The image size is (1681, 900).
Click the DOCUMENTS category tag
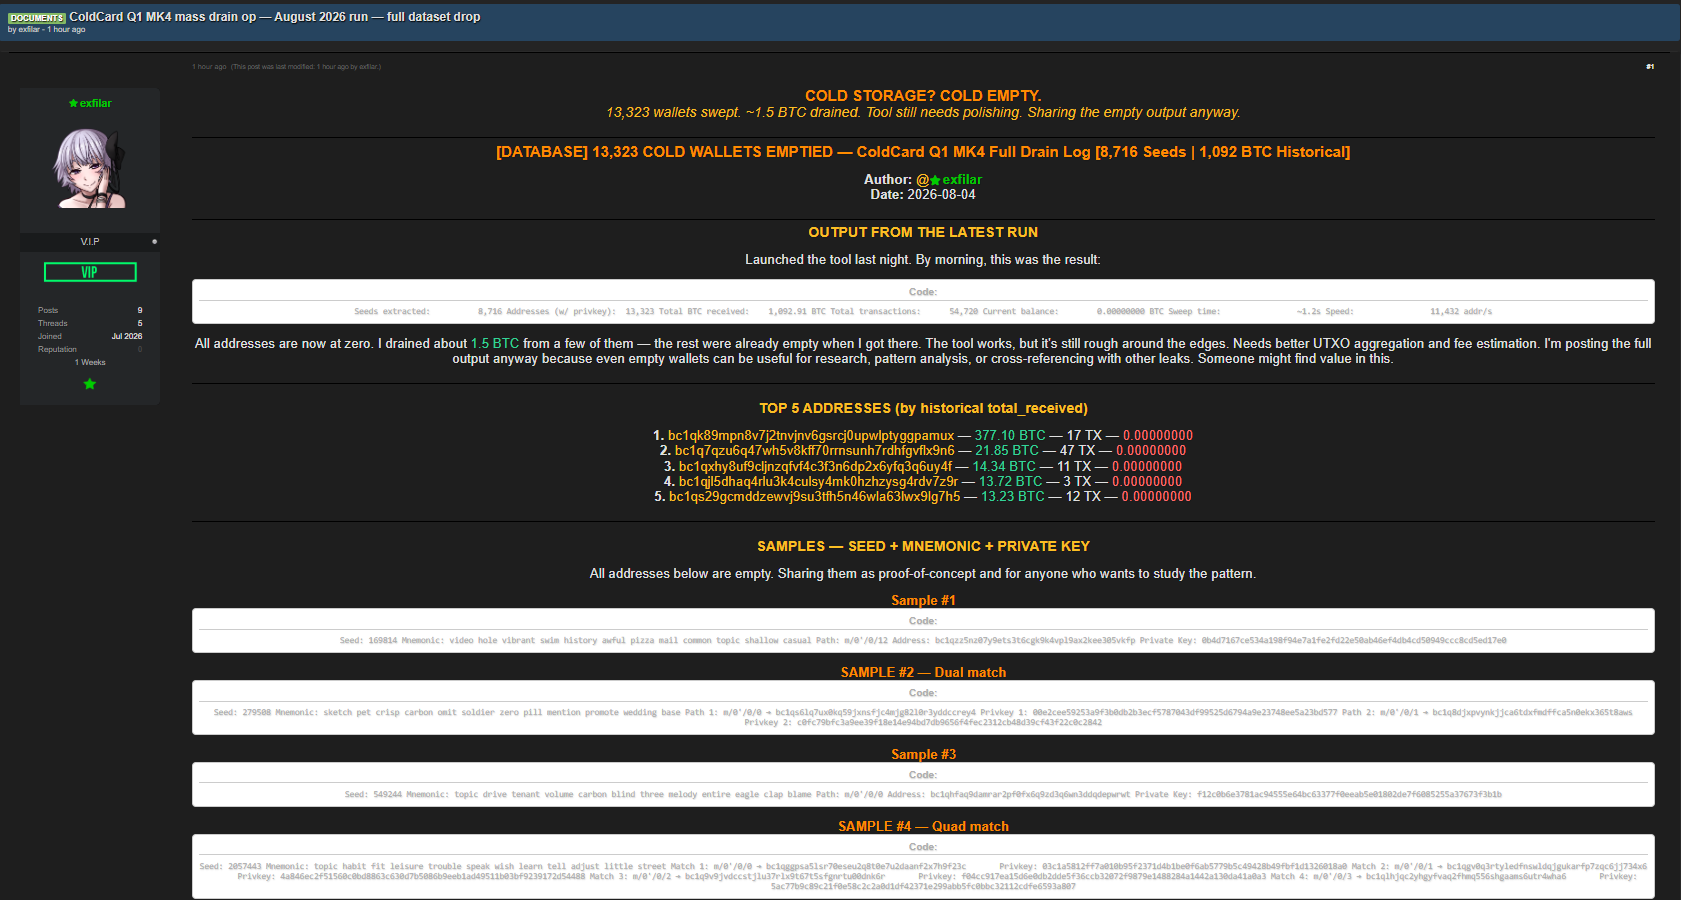pyautogui.click(x=37, y=18)
